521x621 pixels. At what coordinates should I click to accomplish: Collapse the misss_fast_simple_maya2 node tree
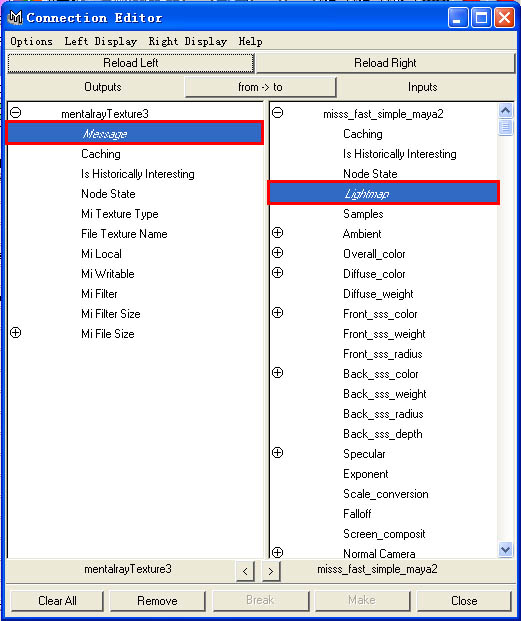278,113
